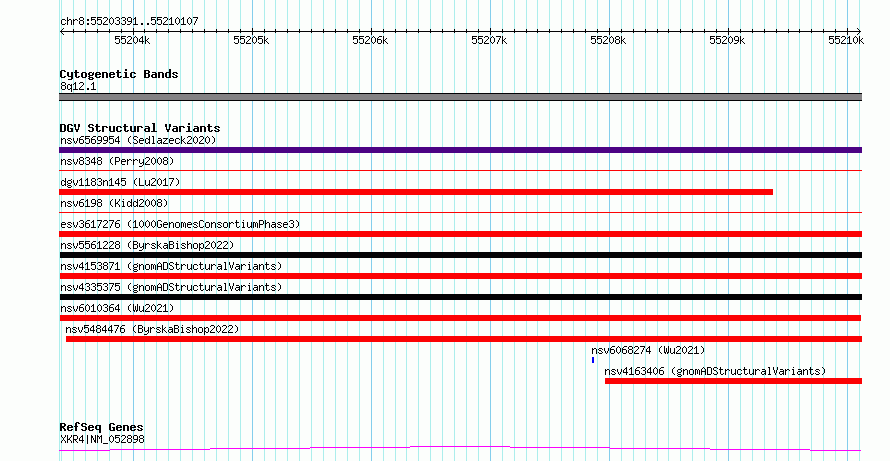Select the red nsv5484476 variant bar
This screenshot has height=461, width=890.
point(464,339)
